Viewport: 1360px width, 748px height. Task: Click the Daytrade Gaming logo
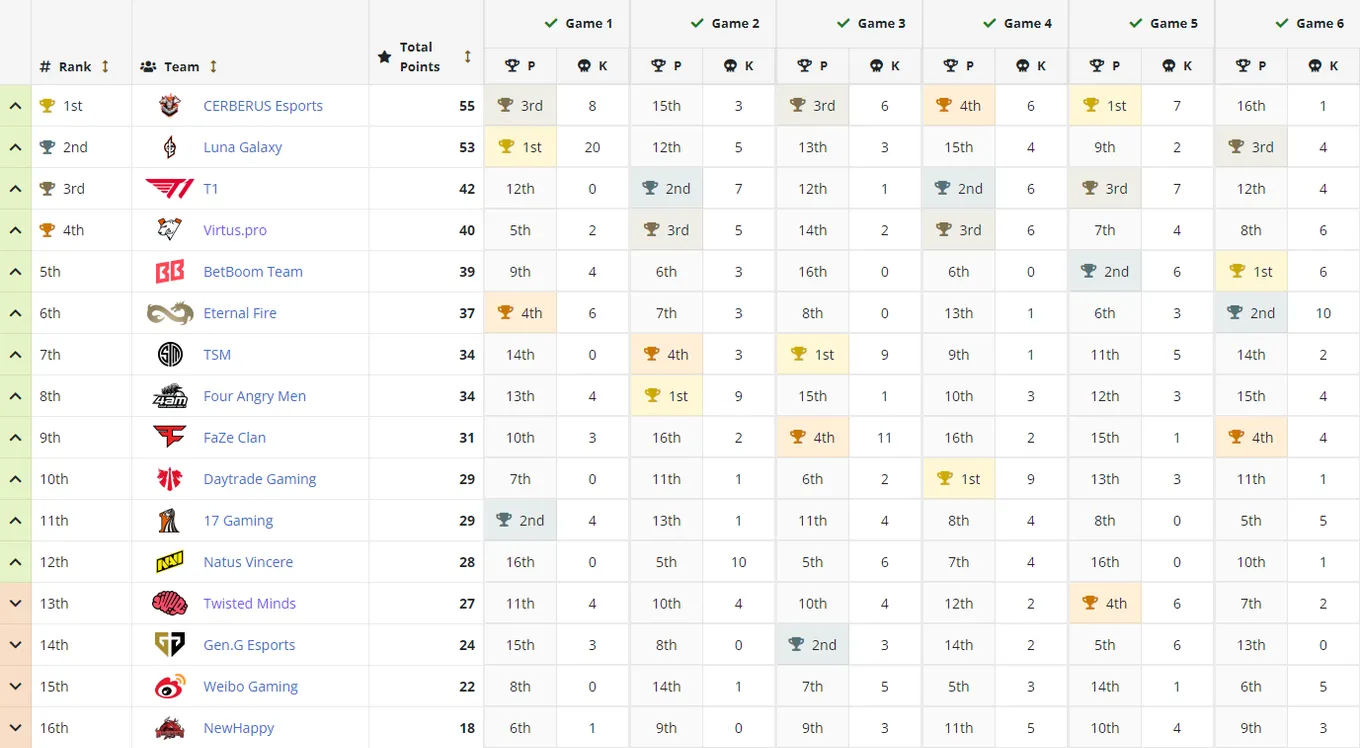(x=170, y=479)
